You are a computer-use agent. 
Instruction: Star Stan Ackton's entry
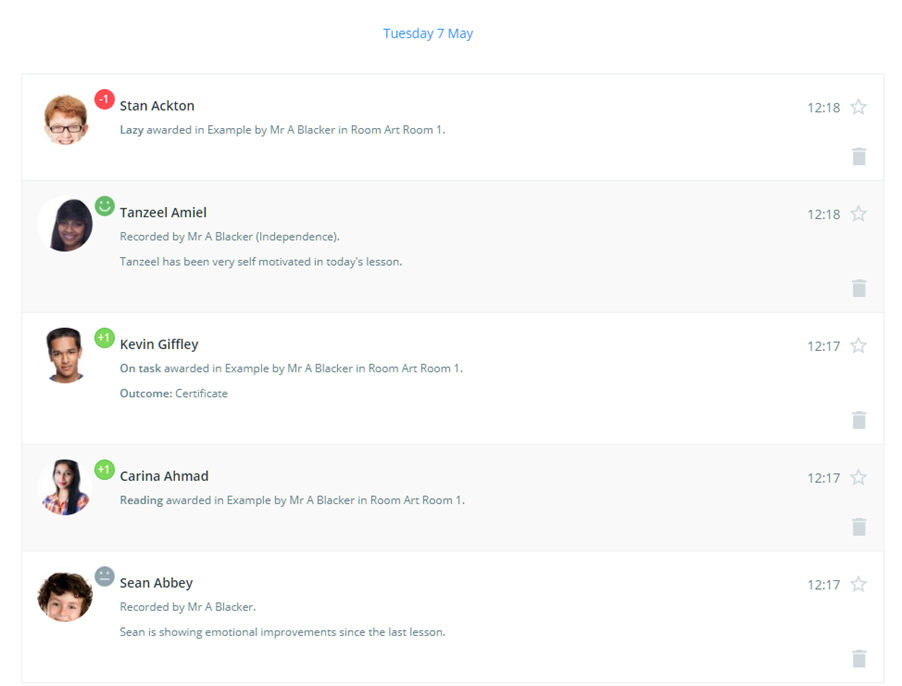click(859, 107)
